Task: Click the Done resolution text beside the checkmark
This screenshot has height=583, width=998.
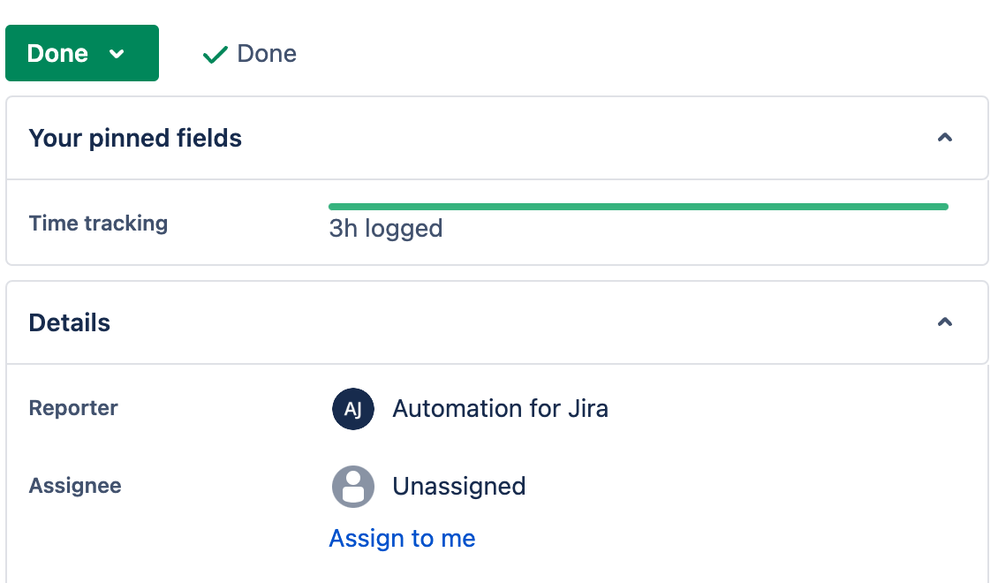Action: point(267,53)
